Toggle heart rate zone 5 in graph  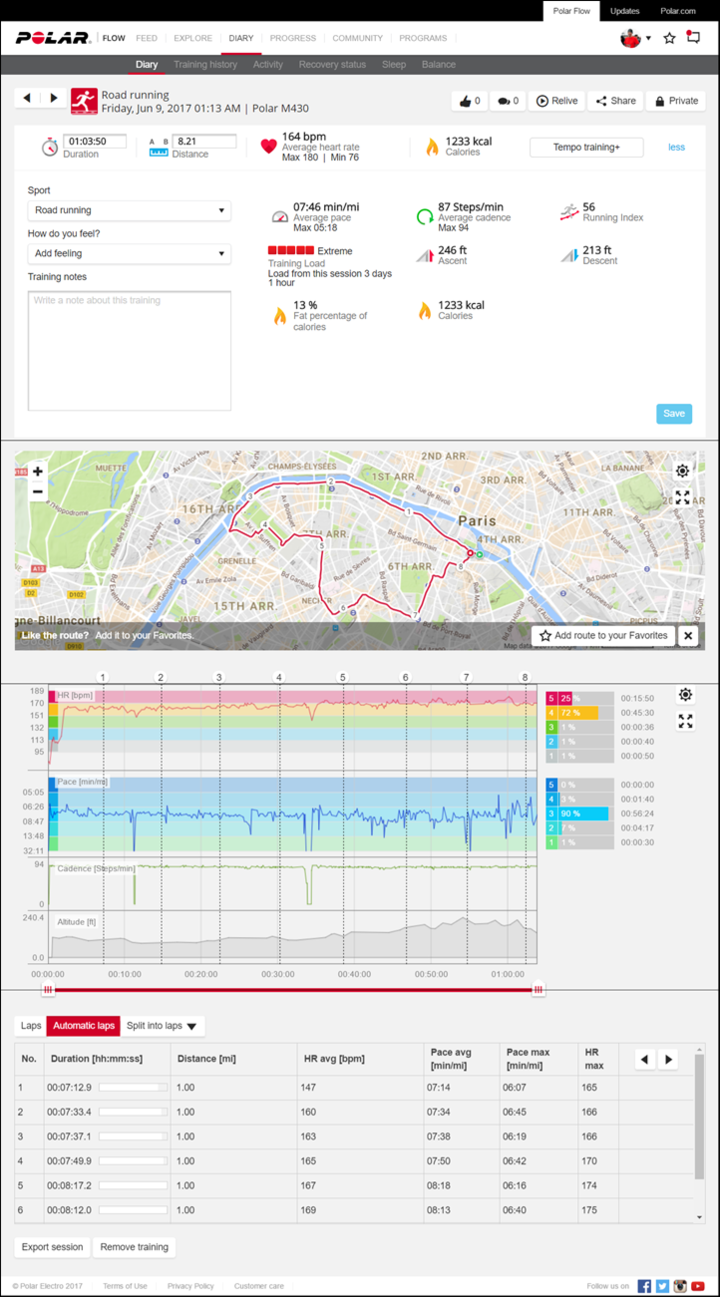point(551,697)
